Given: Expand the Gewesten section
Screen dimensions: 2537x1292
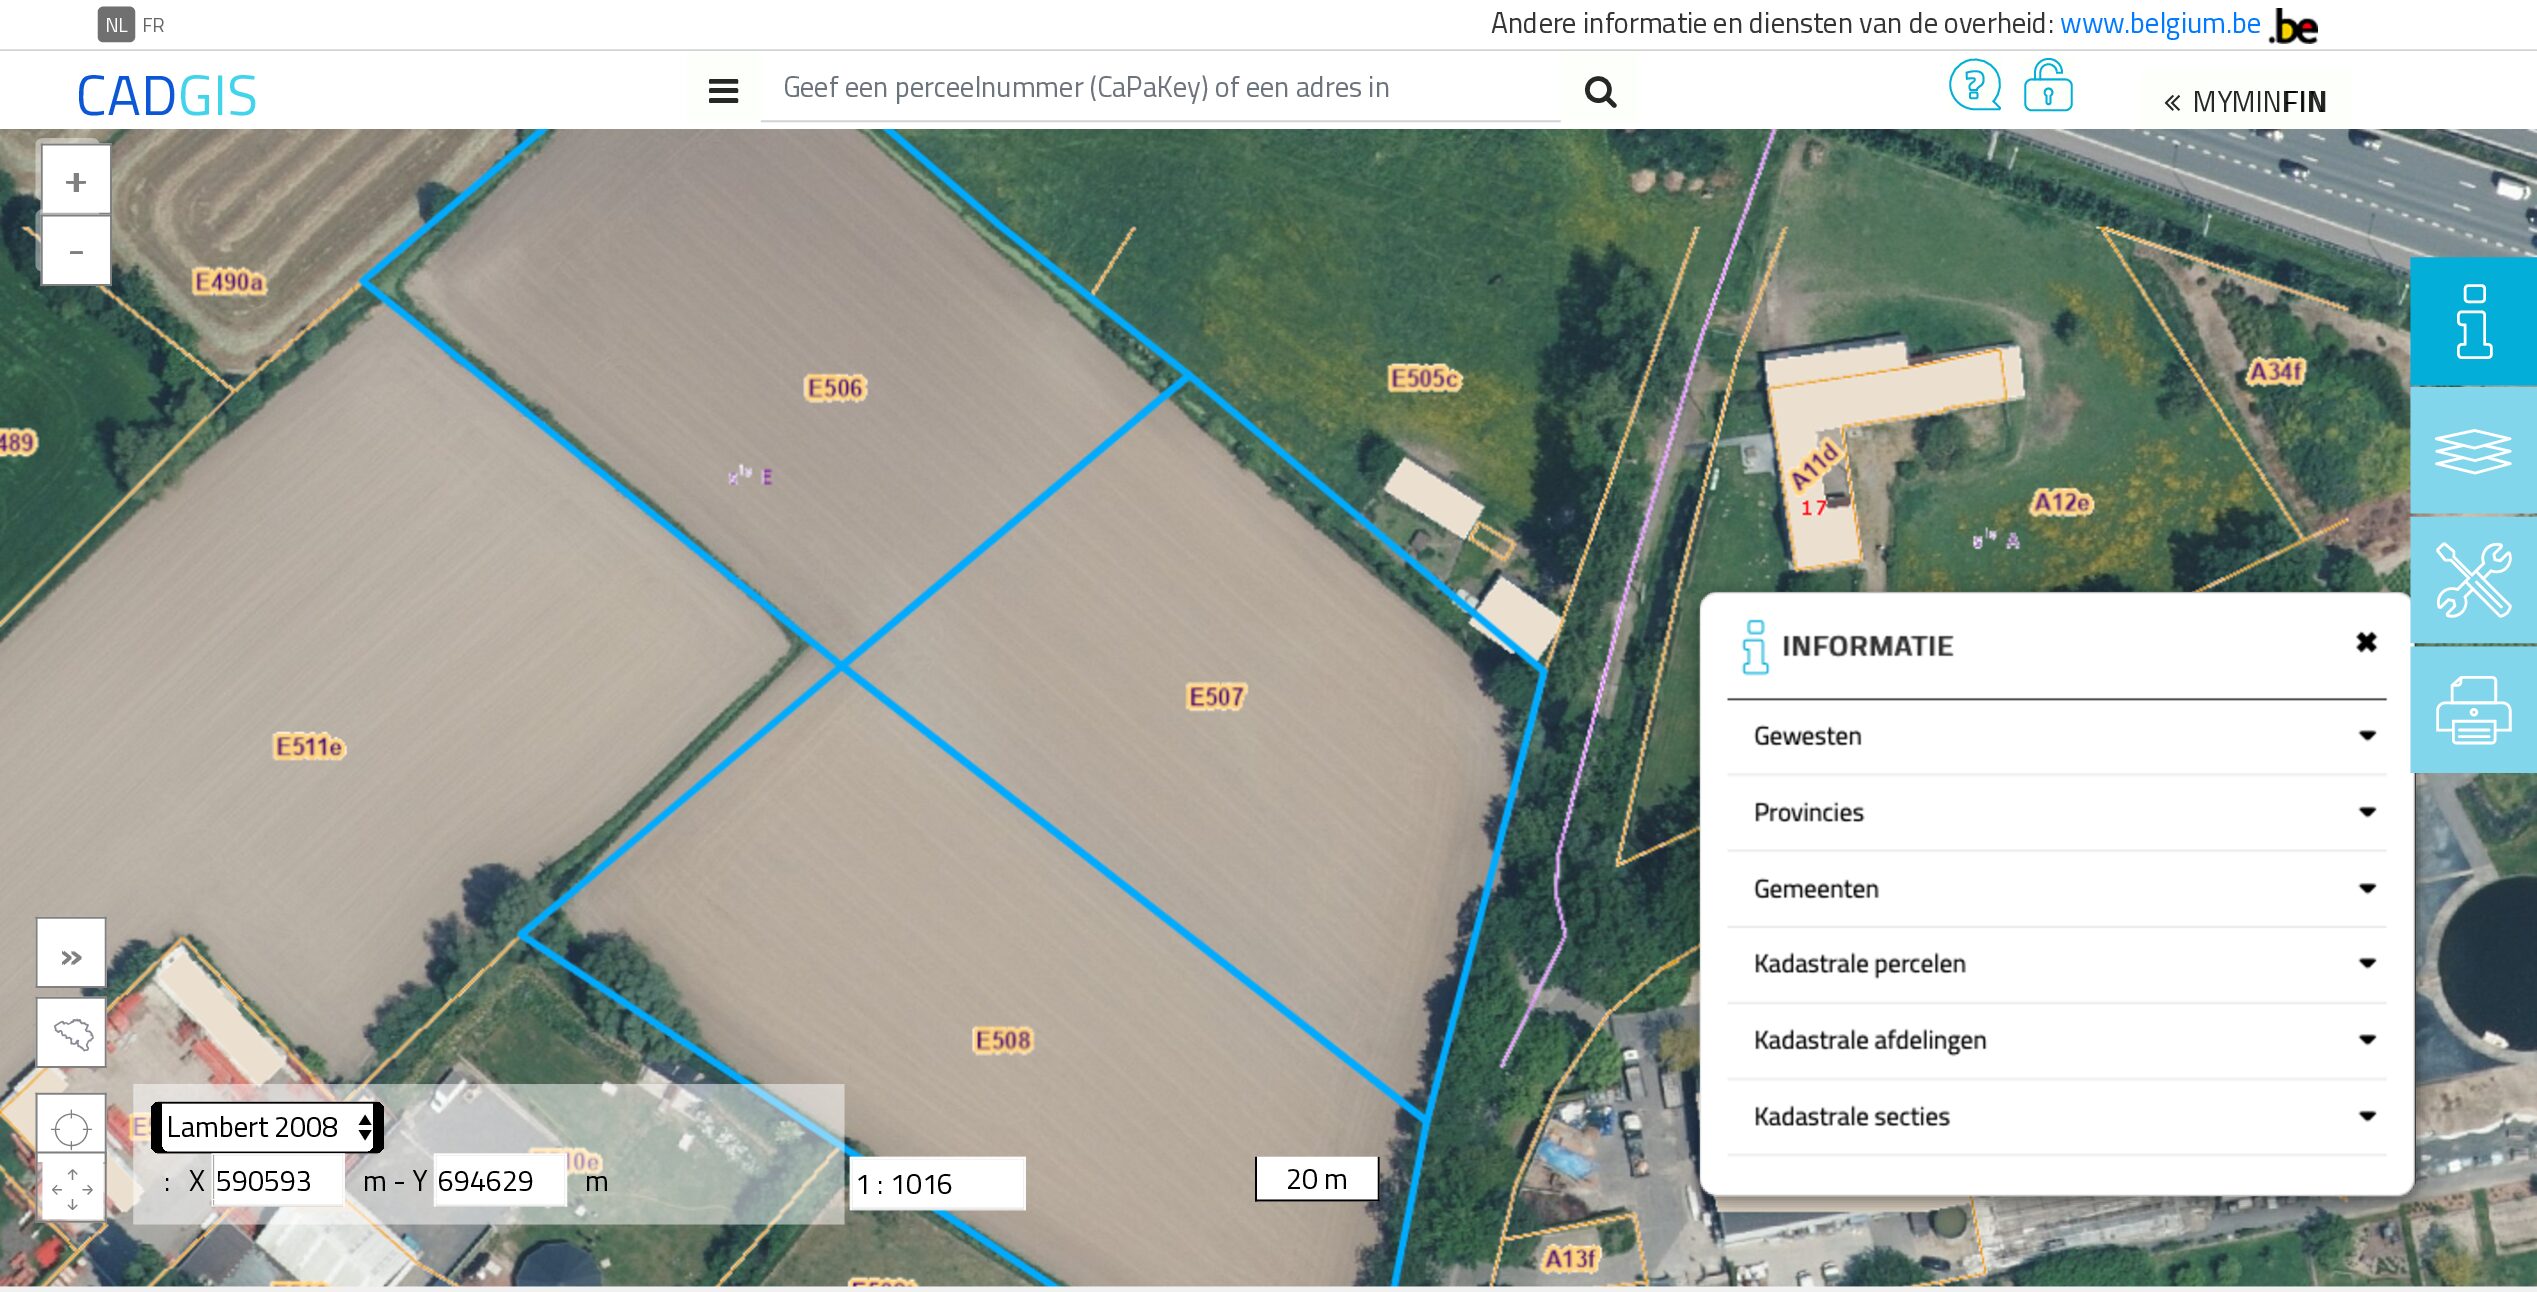Looking at the screenshot, I should click(x=2056, y=736).
